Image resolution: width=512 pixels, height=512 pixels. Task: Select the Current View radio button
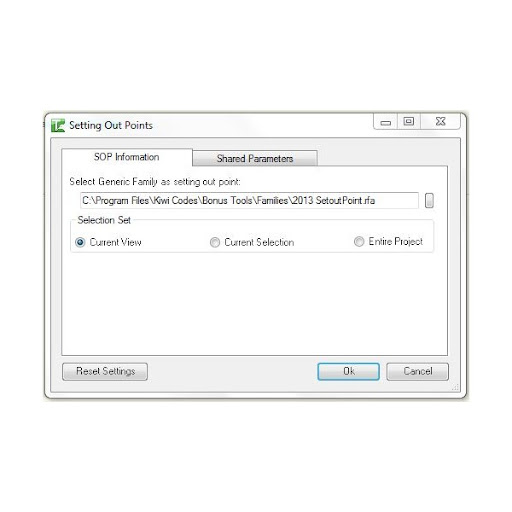pos(80,242)
